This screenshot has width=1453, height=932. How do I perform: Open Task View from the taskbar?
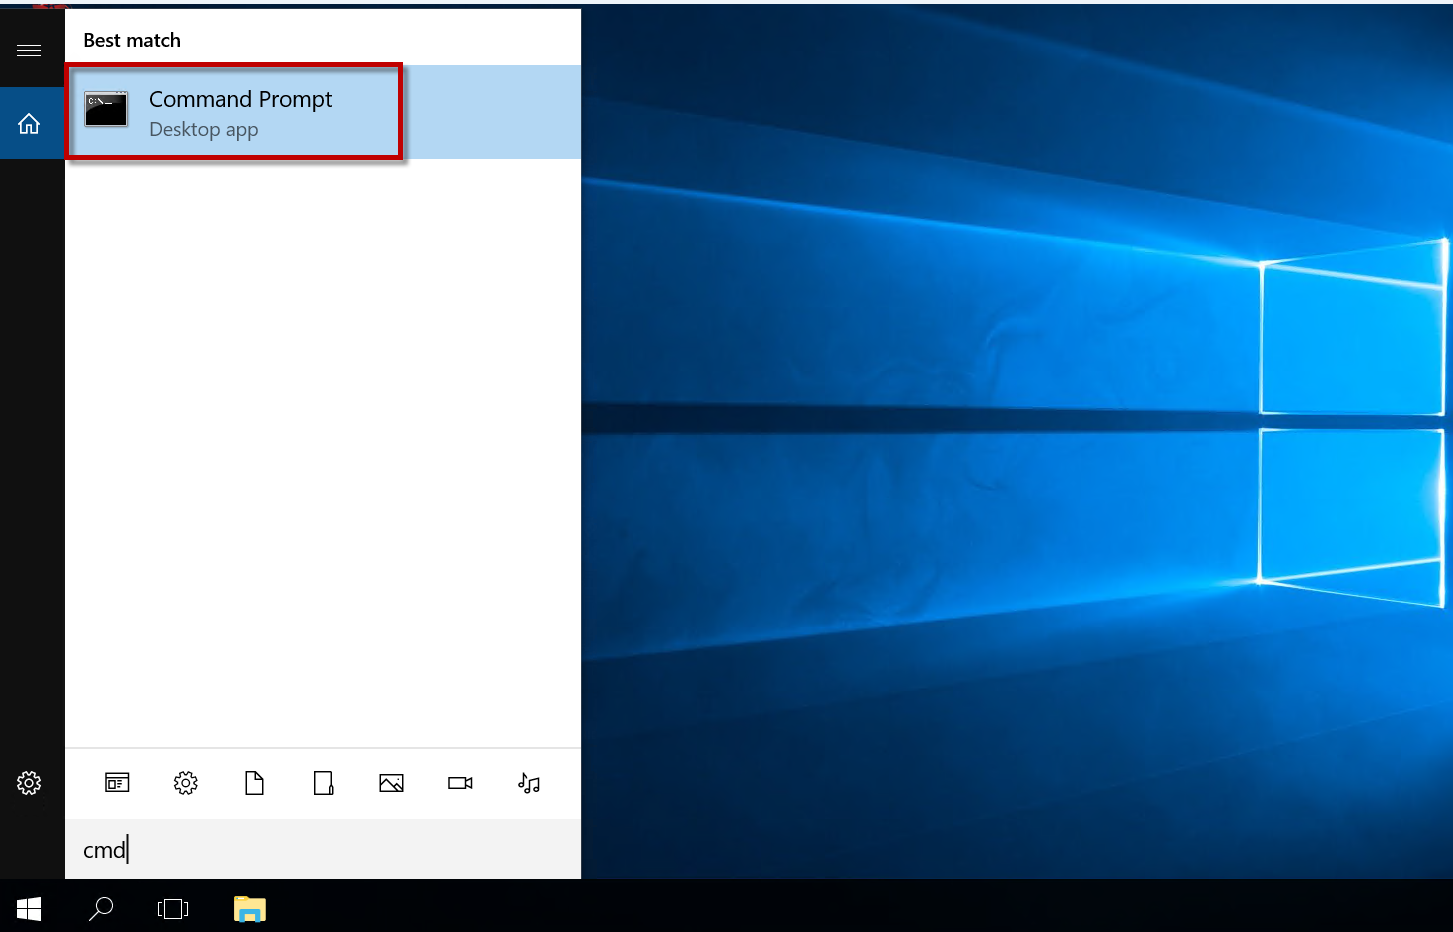[x=173, y=908]
